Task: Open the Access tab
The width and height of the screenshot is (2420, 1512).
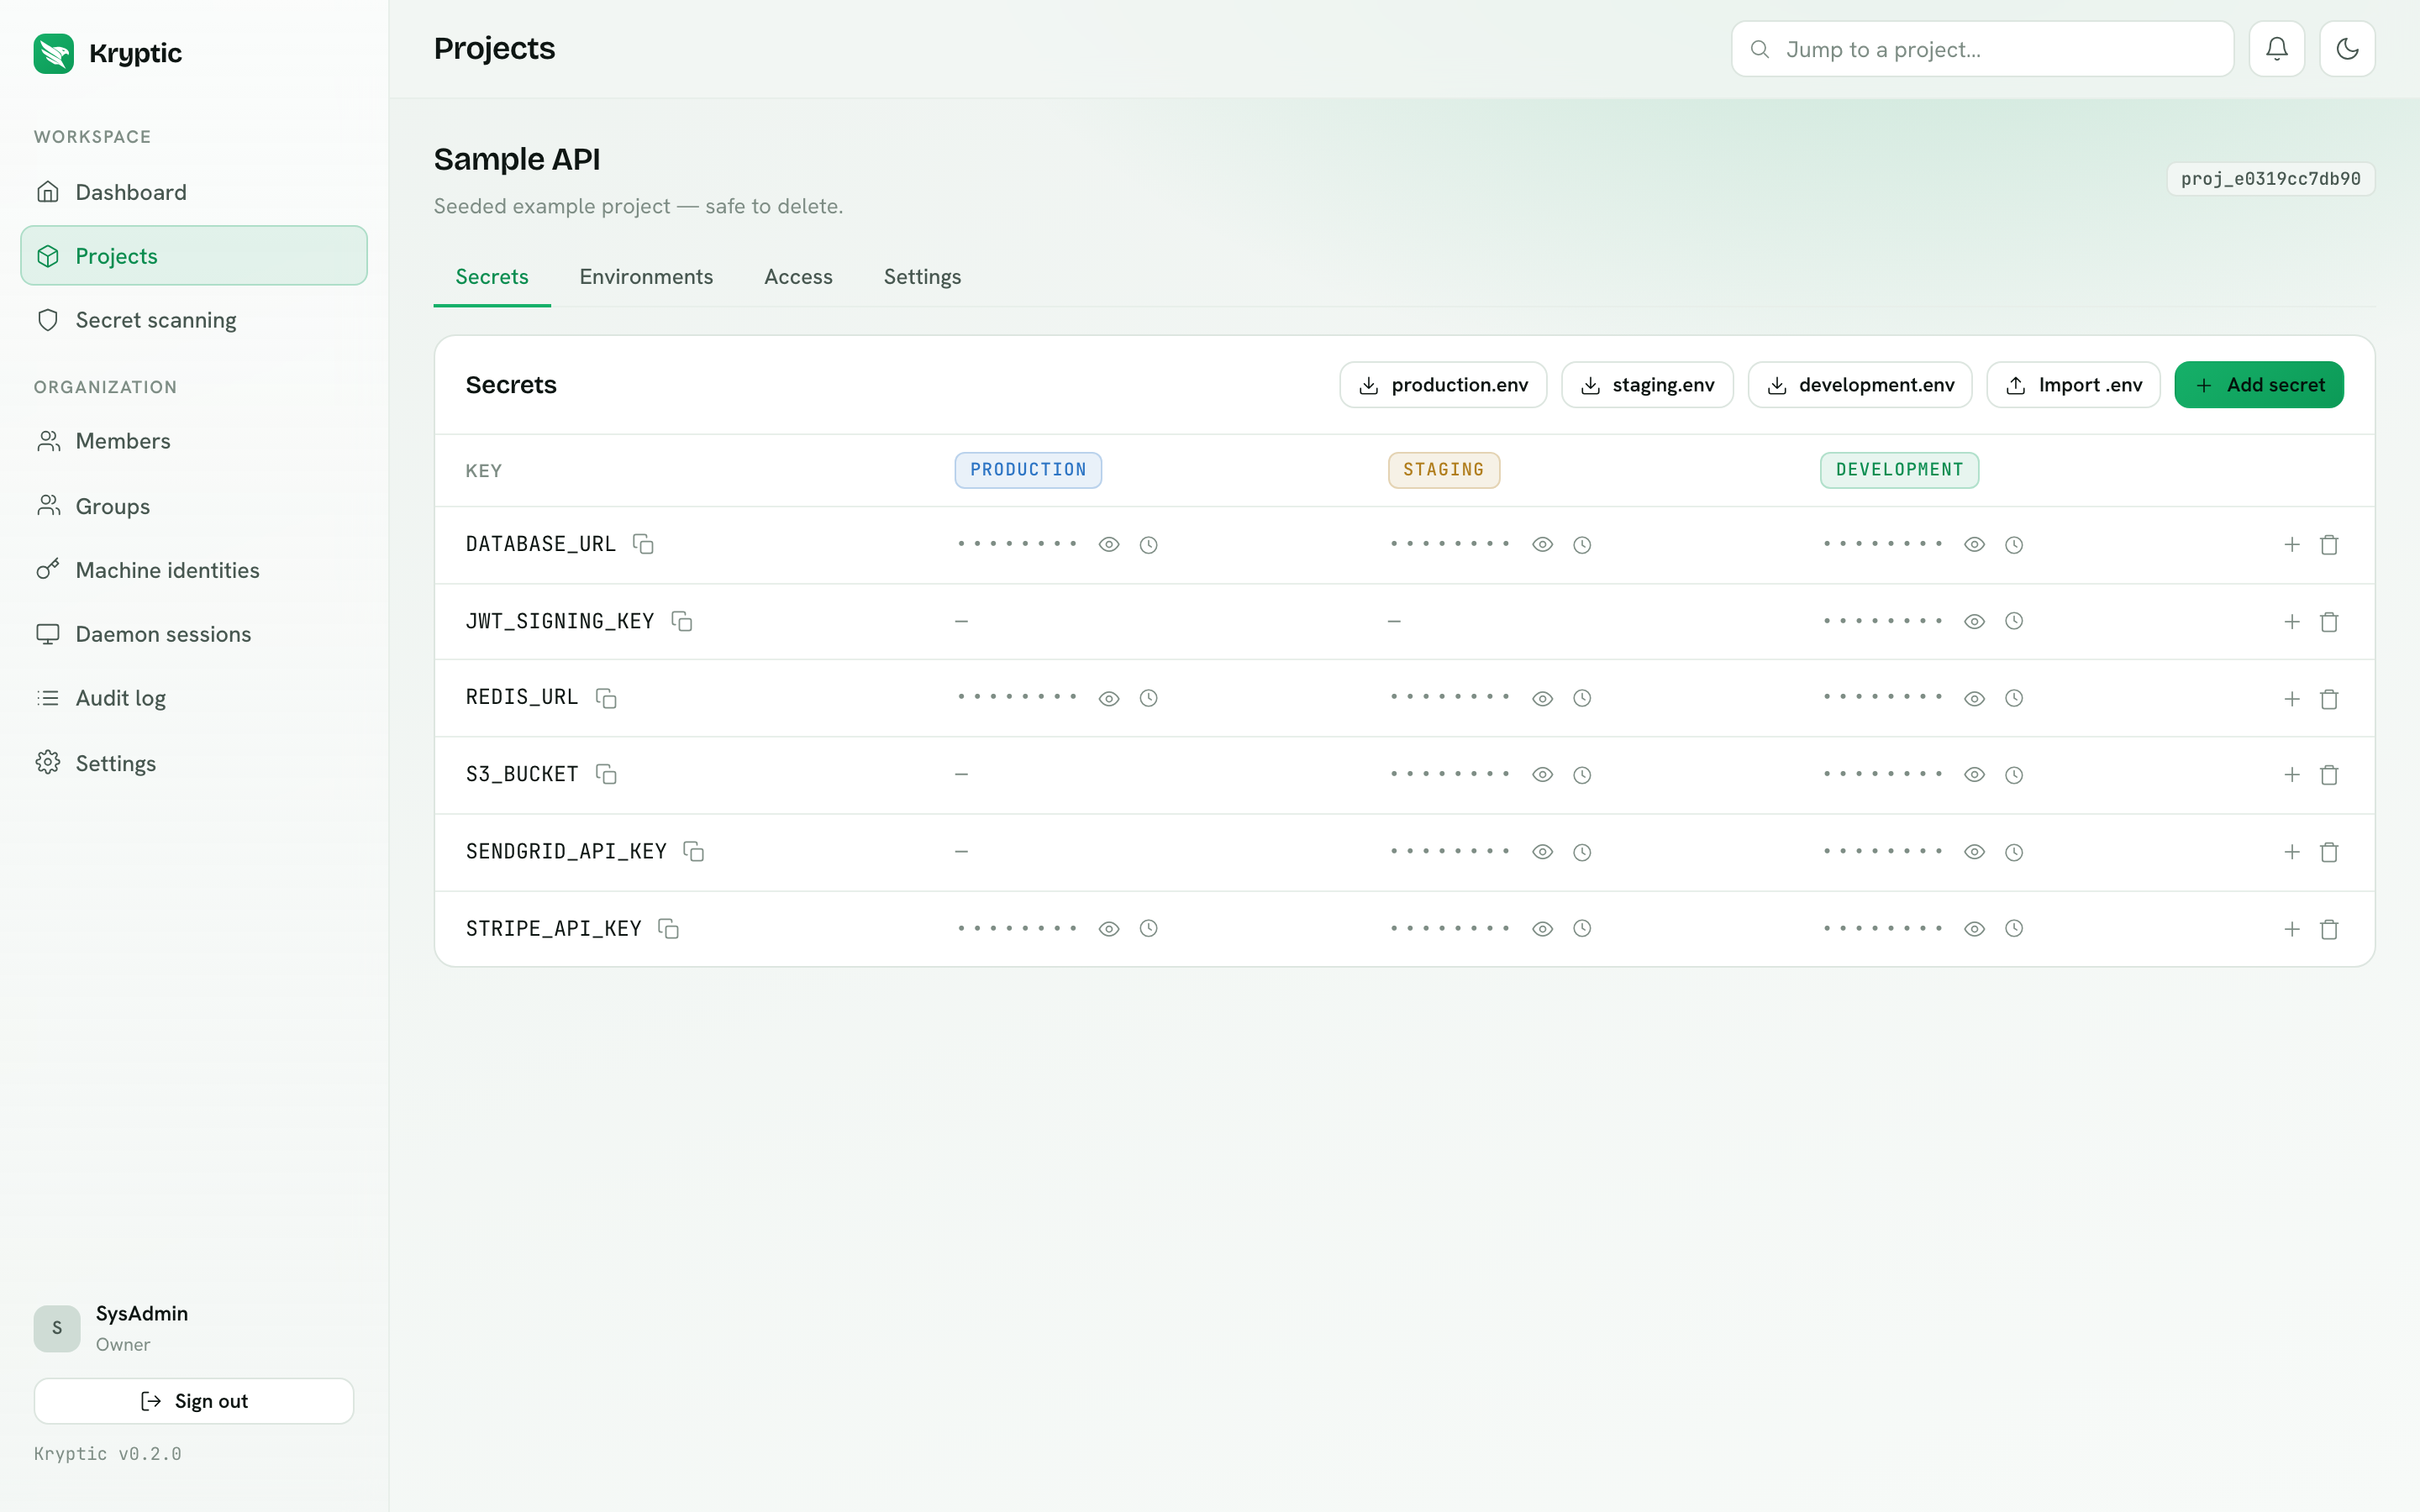Action: tap(798, 277)
